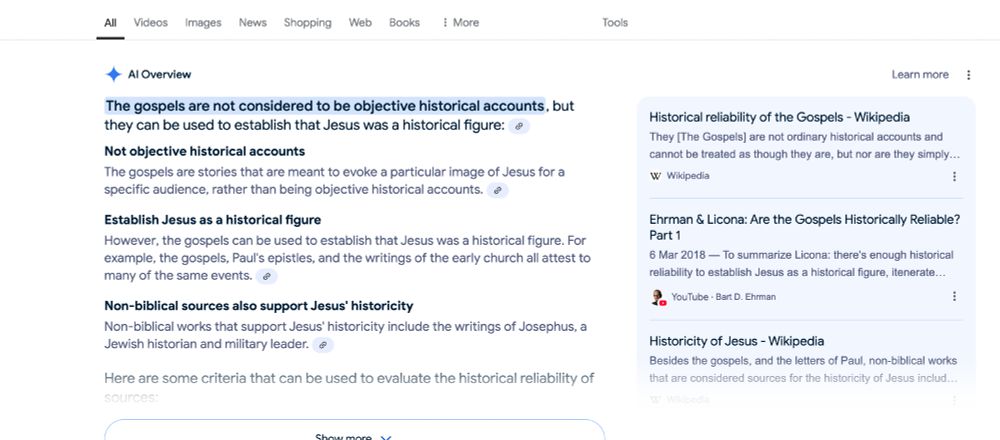Open options menu for the Historical reliability Wikipedia card
1000x440 pixels.
click(x=954, y=176)
